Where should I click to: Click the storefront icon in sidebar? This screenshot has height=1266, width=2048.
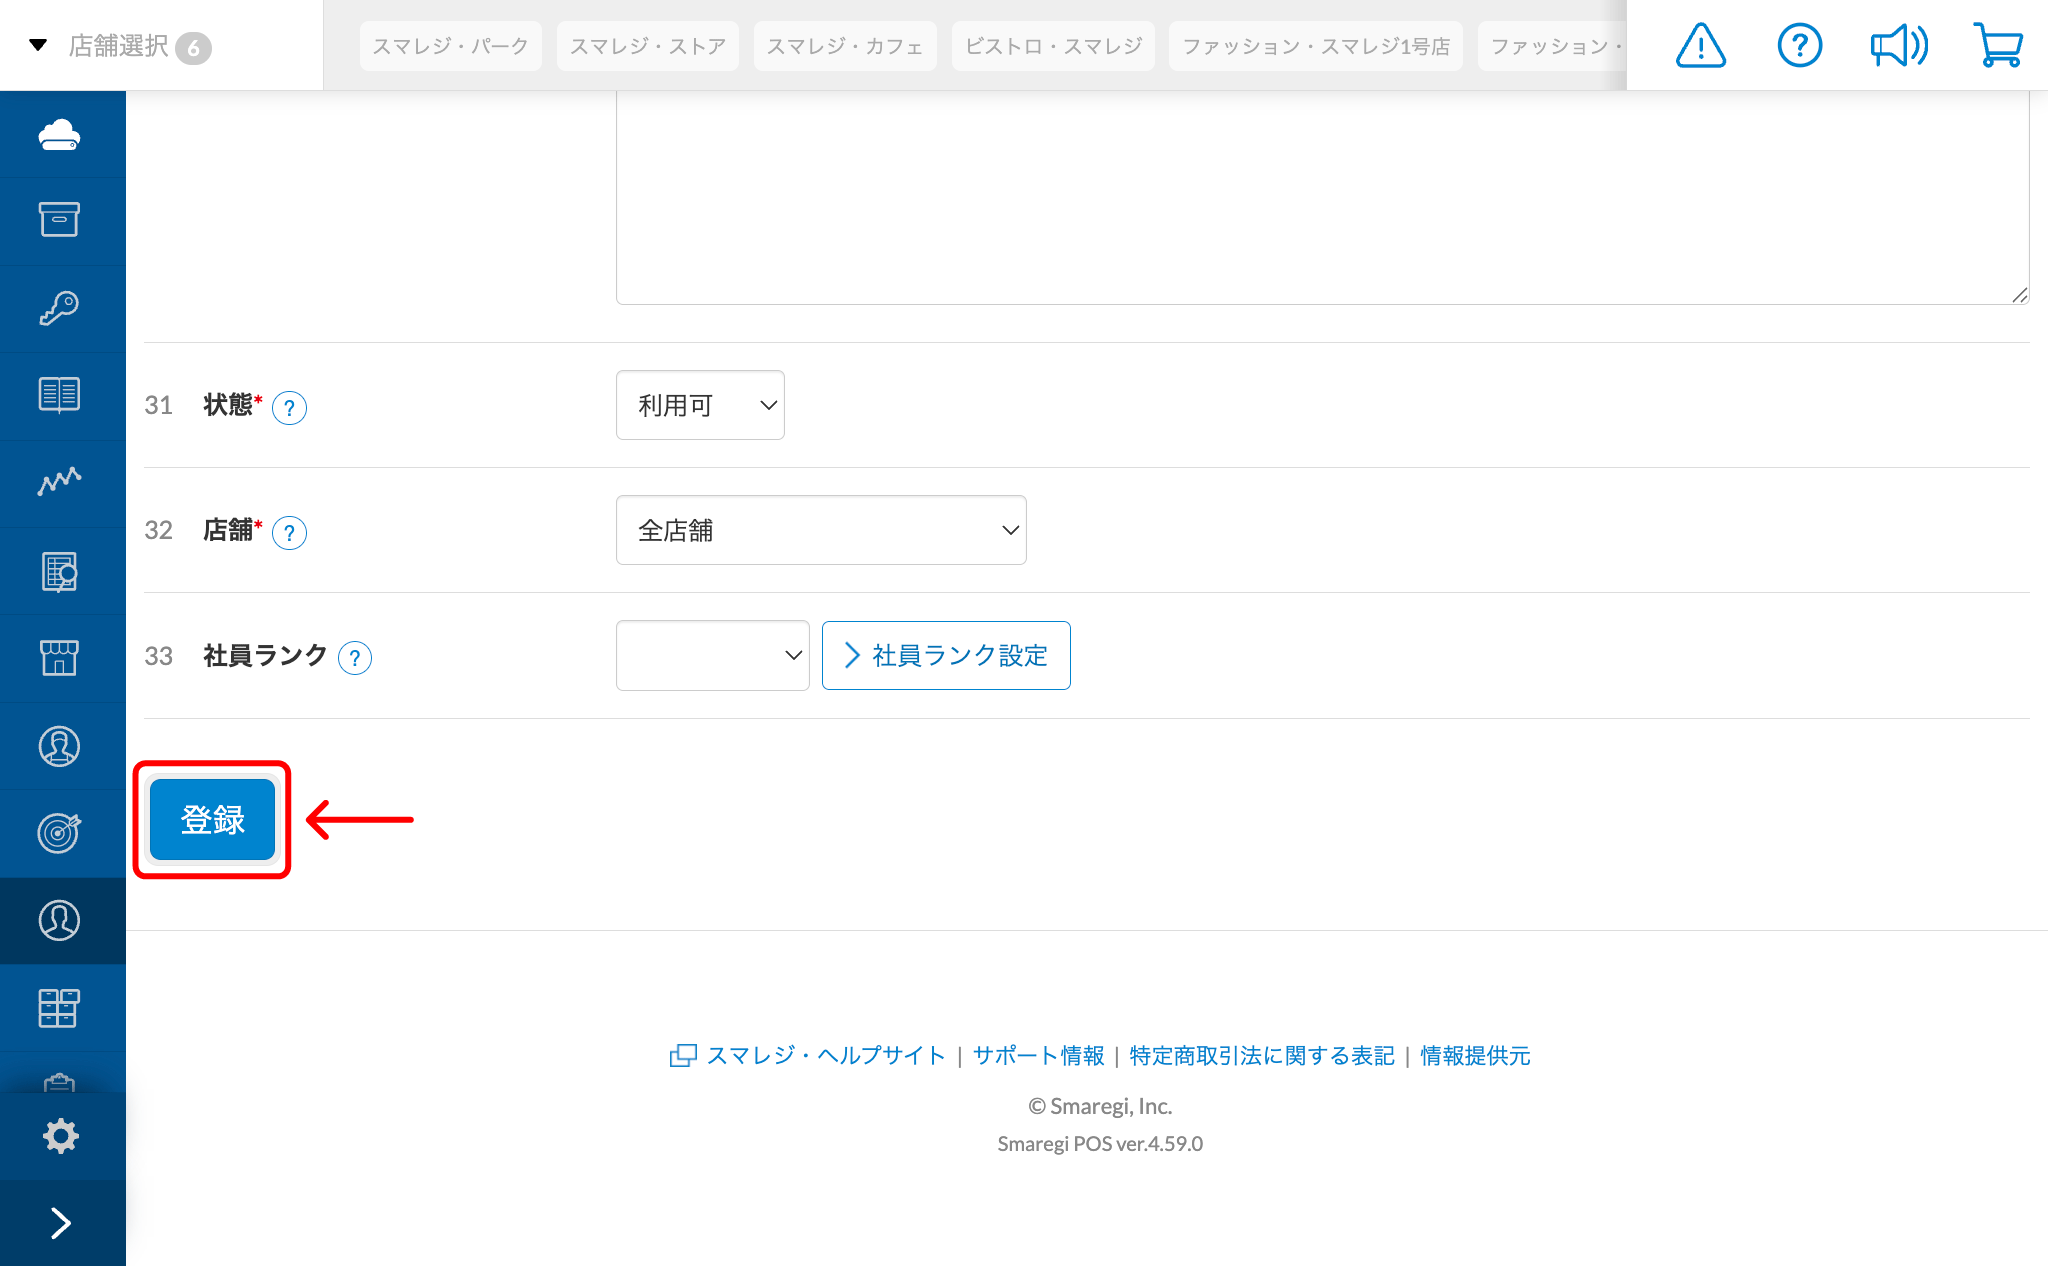[x=60, y=657]
